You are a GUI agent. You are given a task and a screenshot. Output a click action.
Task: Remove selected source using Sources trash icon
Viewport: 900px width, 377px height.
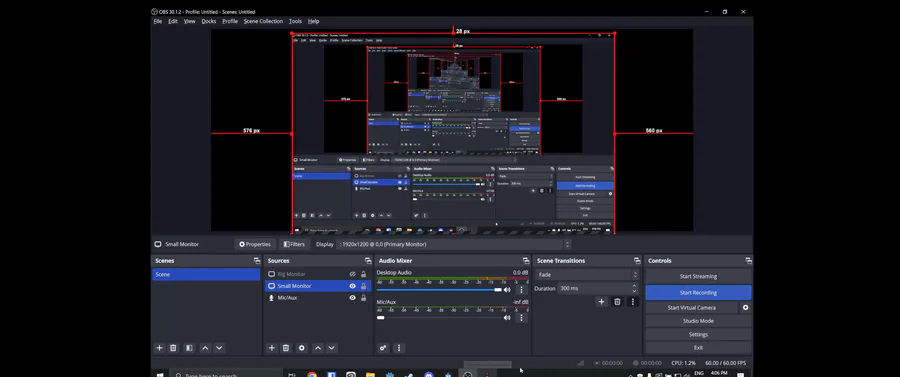[286, 348]
